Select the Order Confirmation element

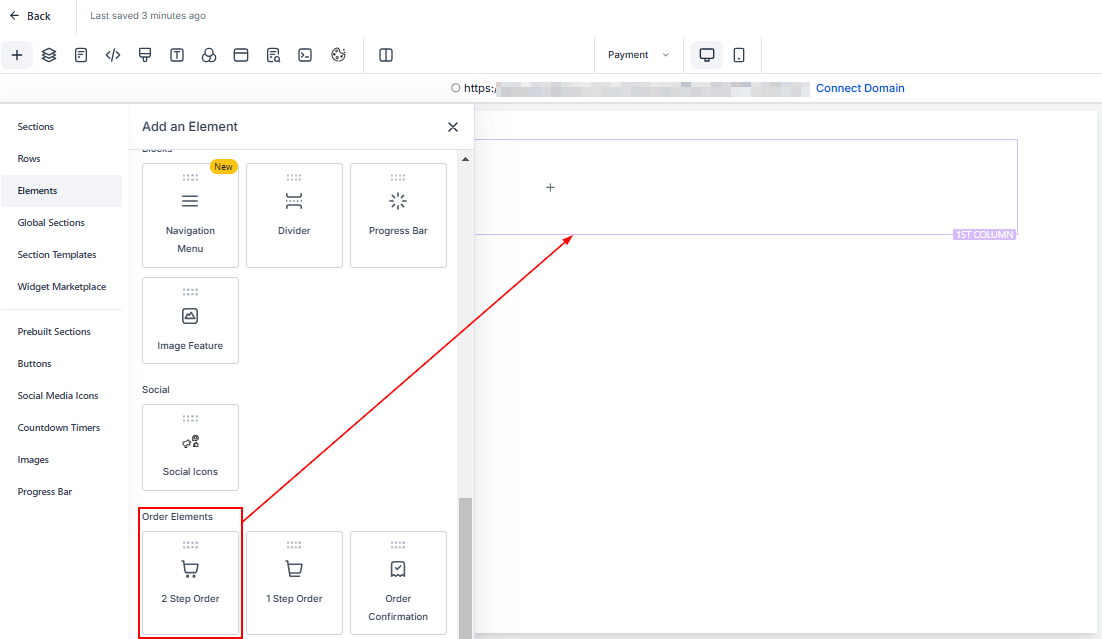pyautogui.click(x=398, y=583)
